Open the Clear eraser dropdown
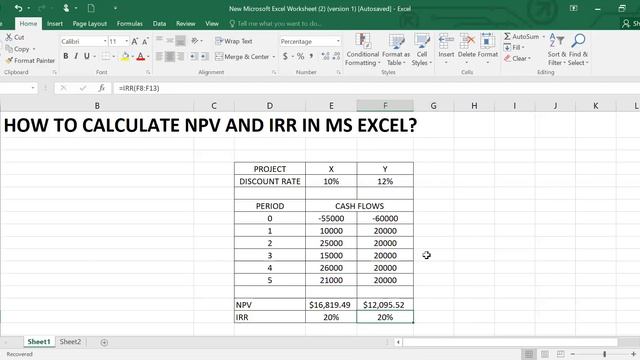The width and height of the screenshot is (640, 360). point(517,58)
